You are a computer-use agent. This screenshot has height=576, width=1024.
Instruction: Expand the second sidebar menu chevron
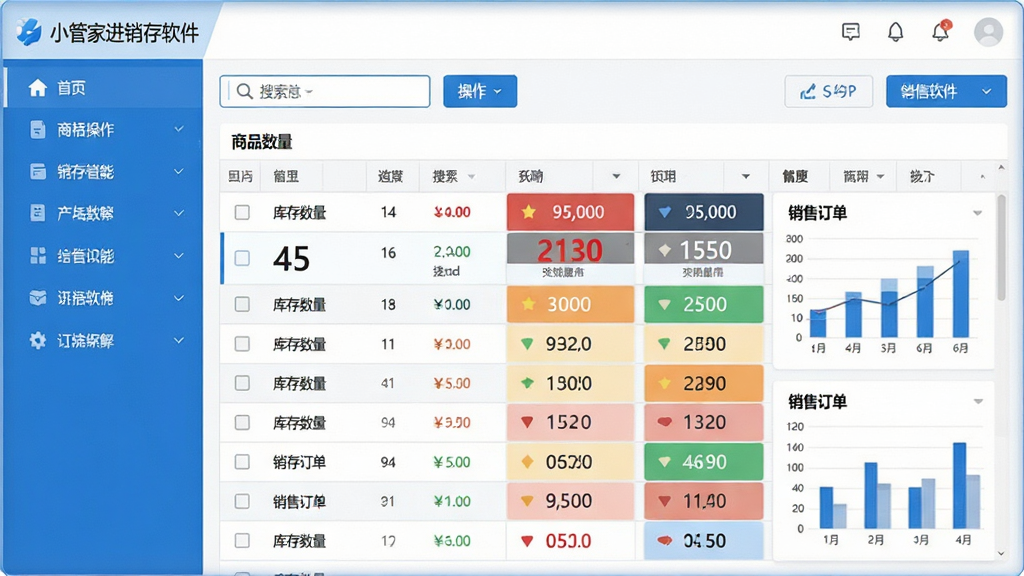coord(178,129)
